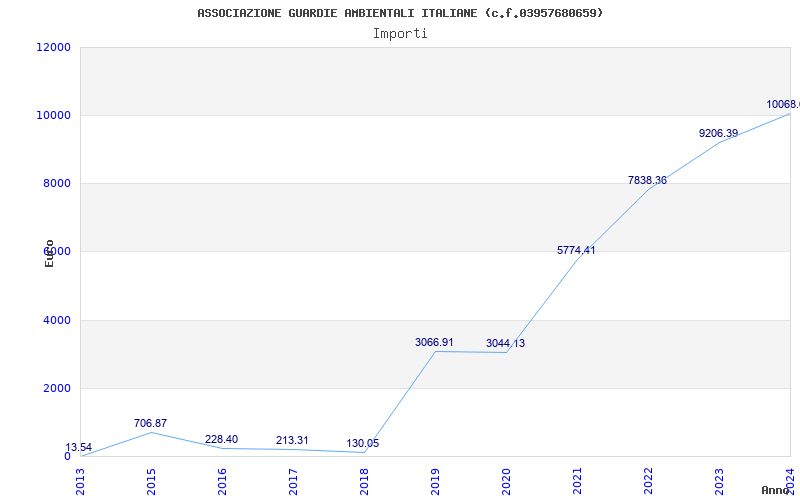Select the 3066.91 data label
The height and width of the screenshot is (500, 800).
pos(434,342)
